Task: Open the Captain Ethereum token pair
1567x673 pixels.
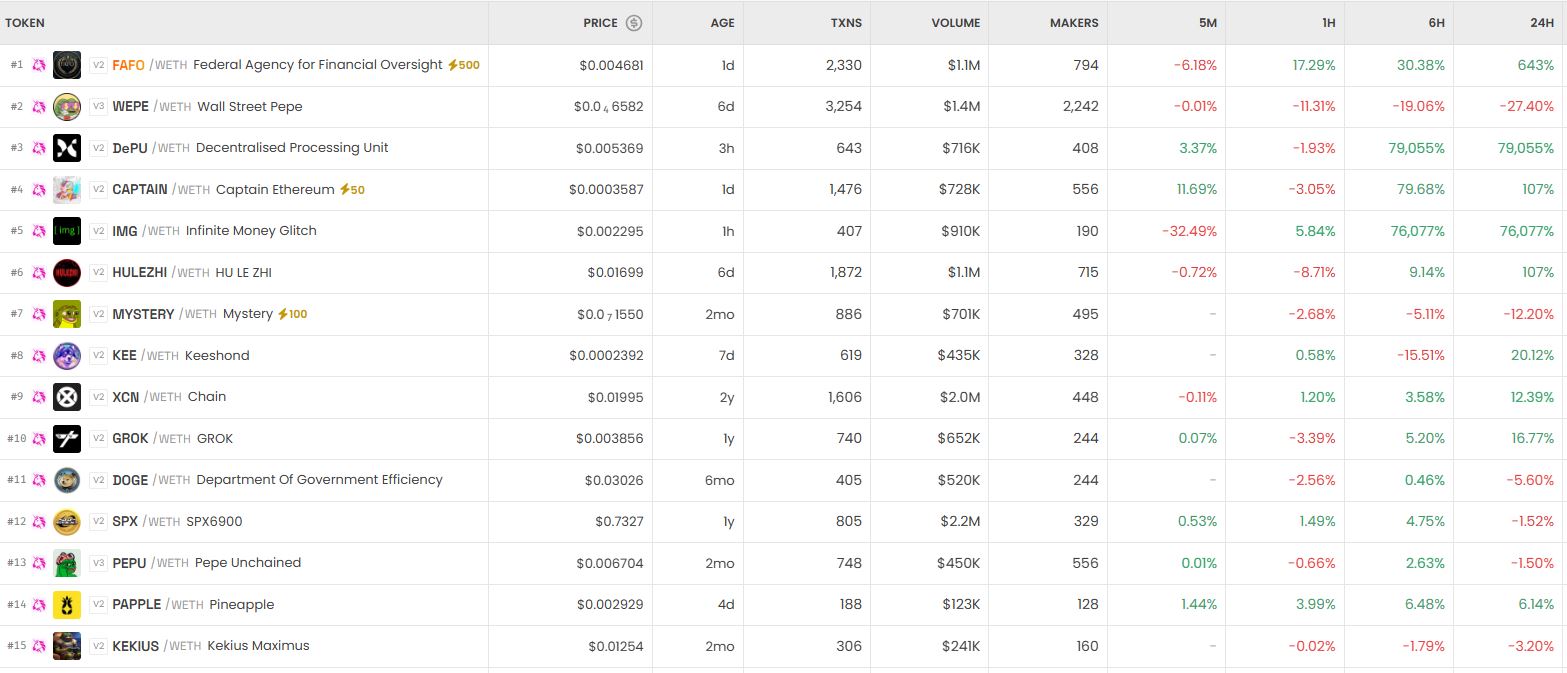Action: [275, 190]
